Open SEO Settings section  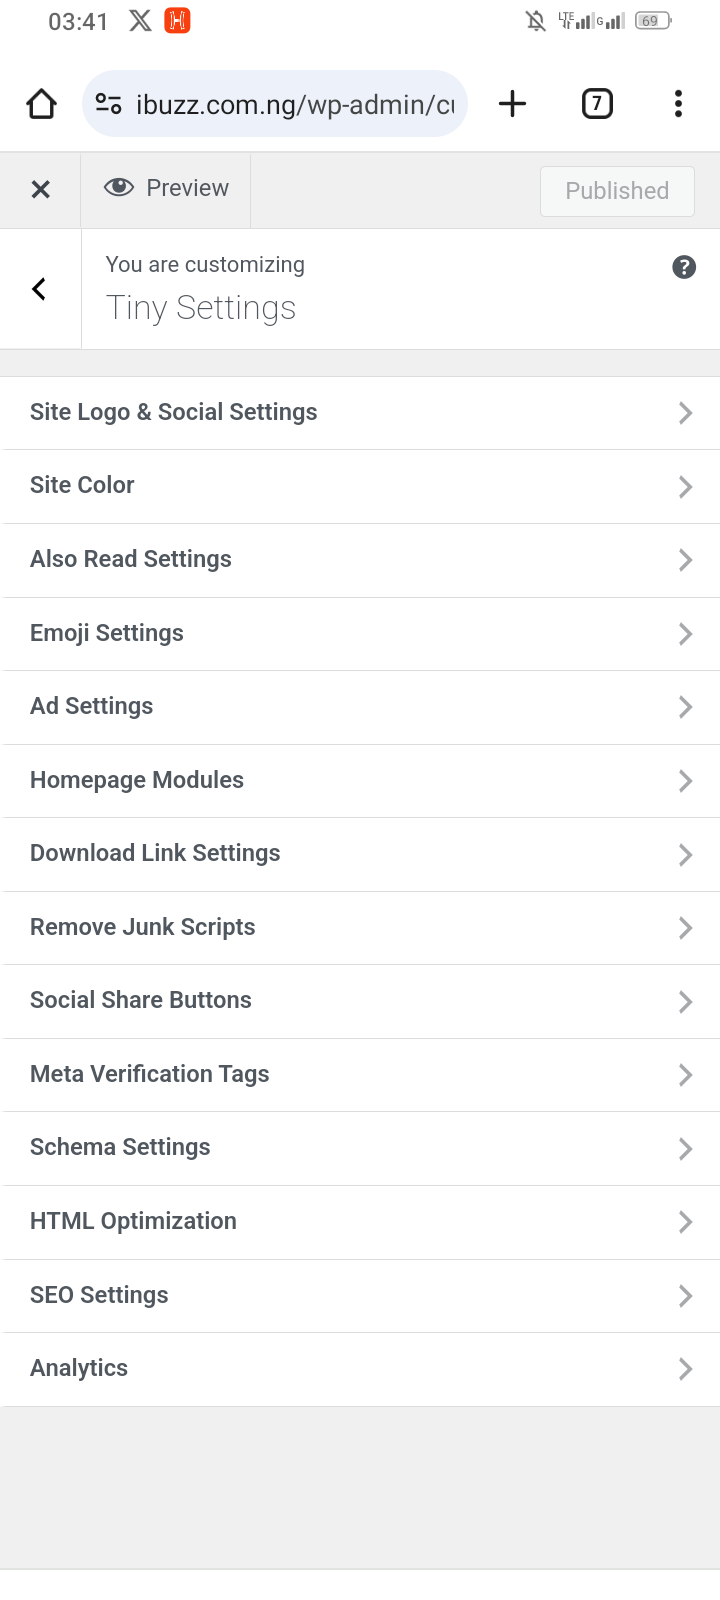[360, 1296]
